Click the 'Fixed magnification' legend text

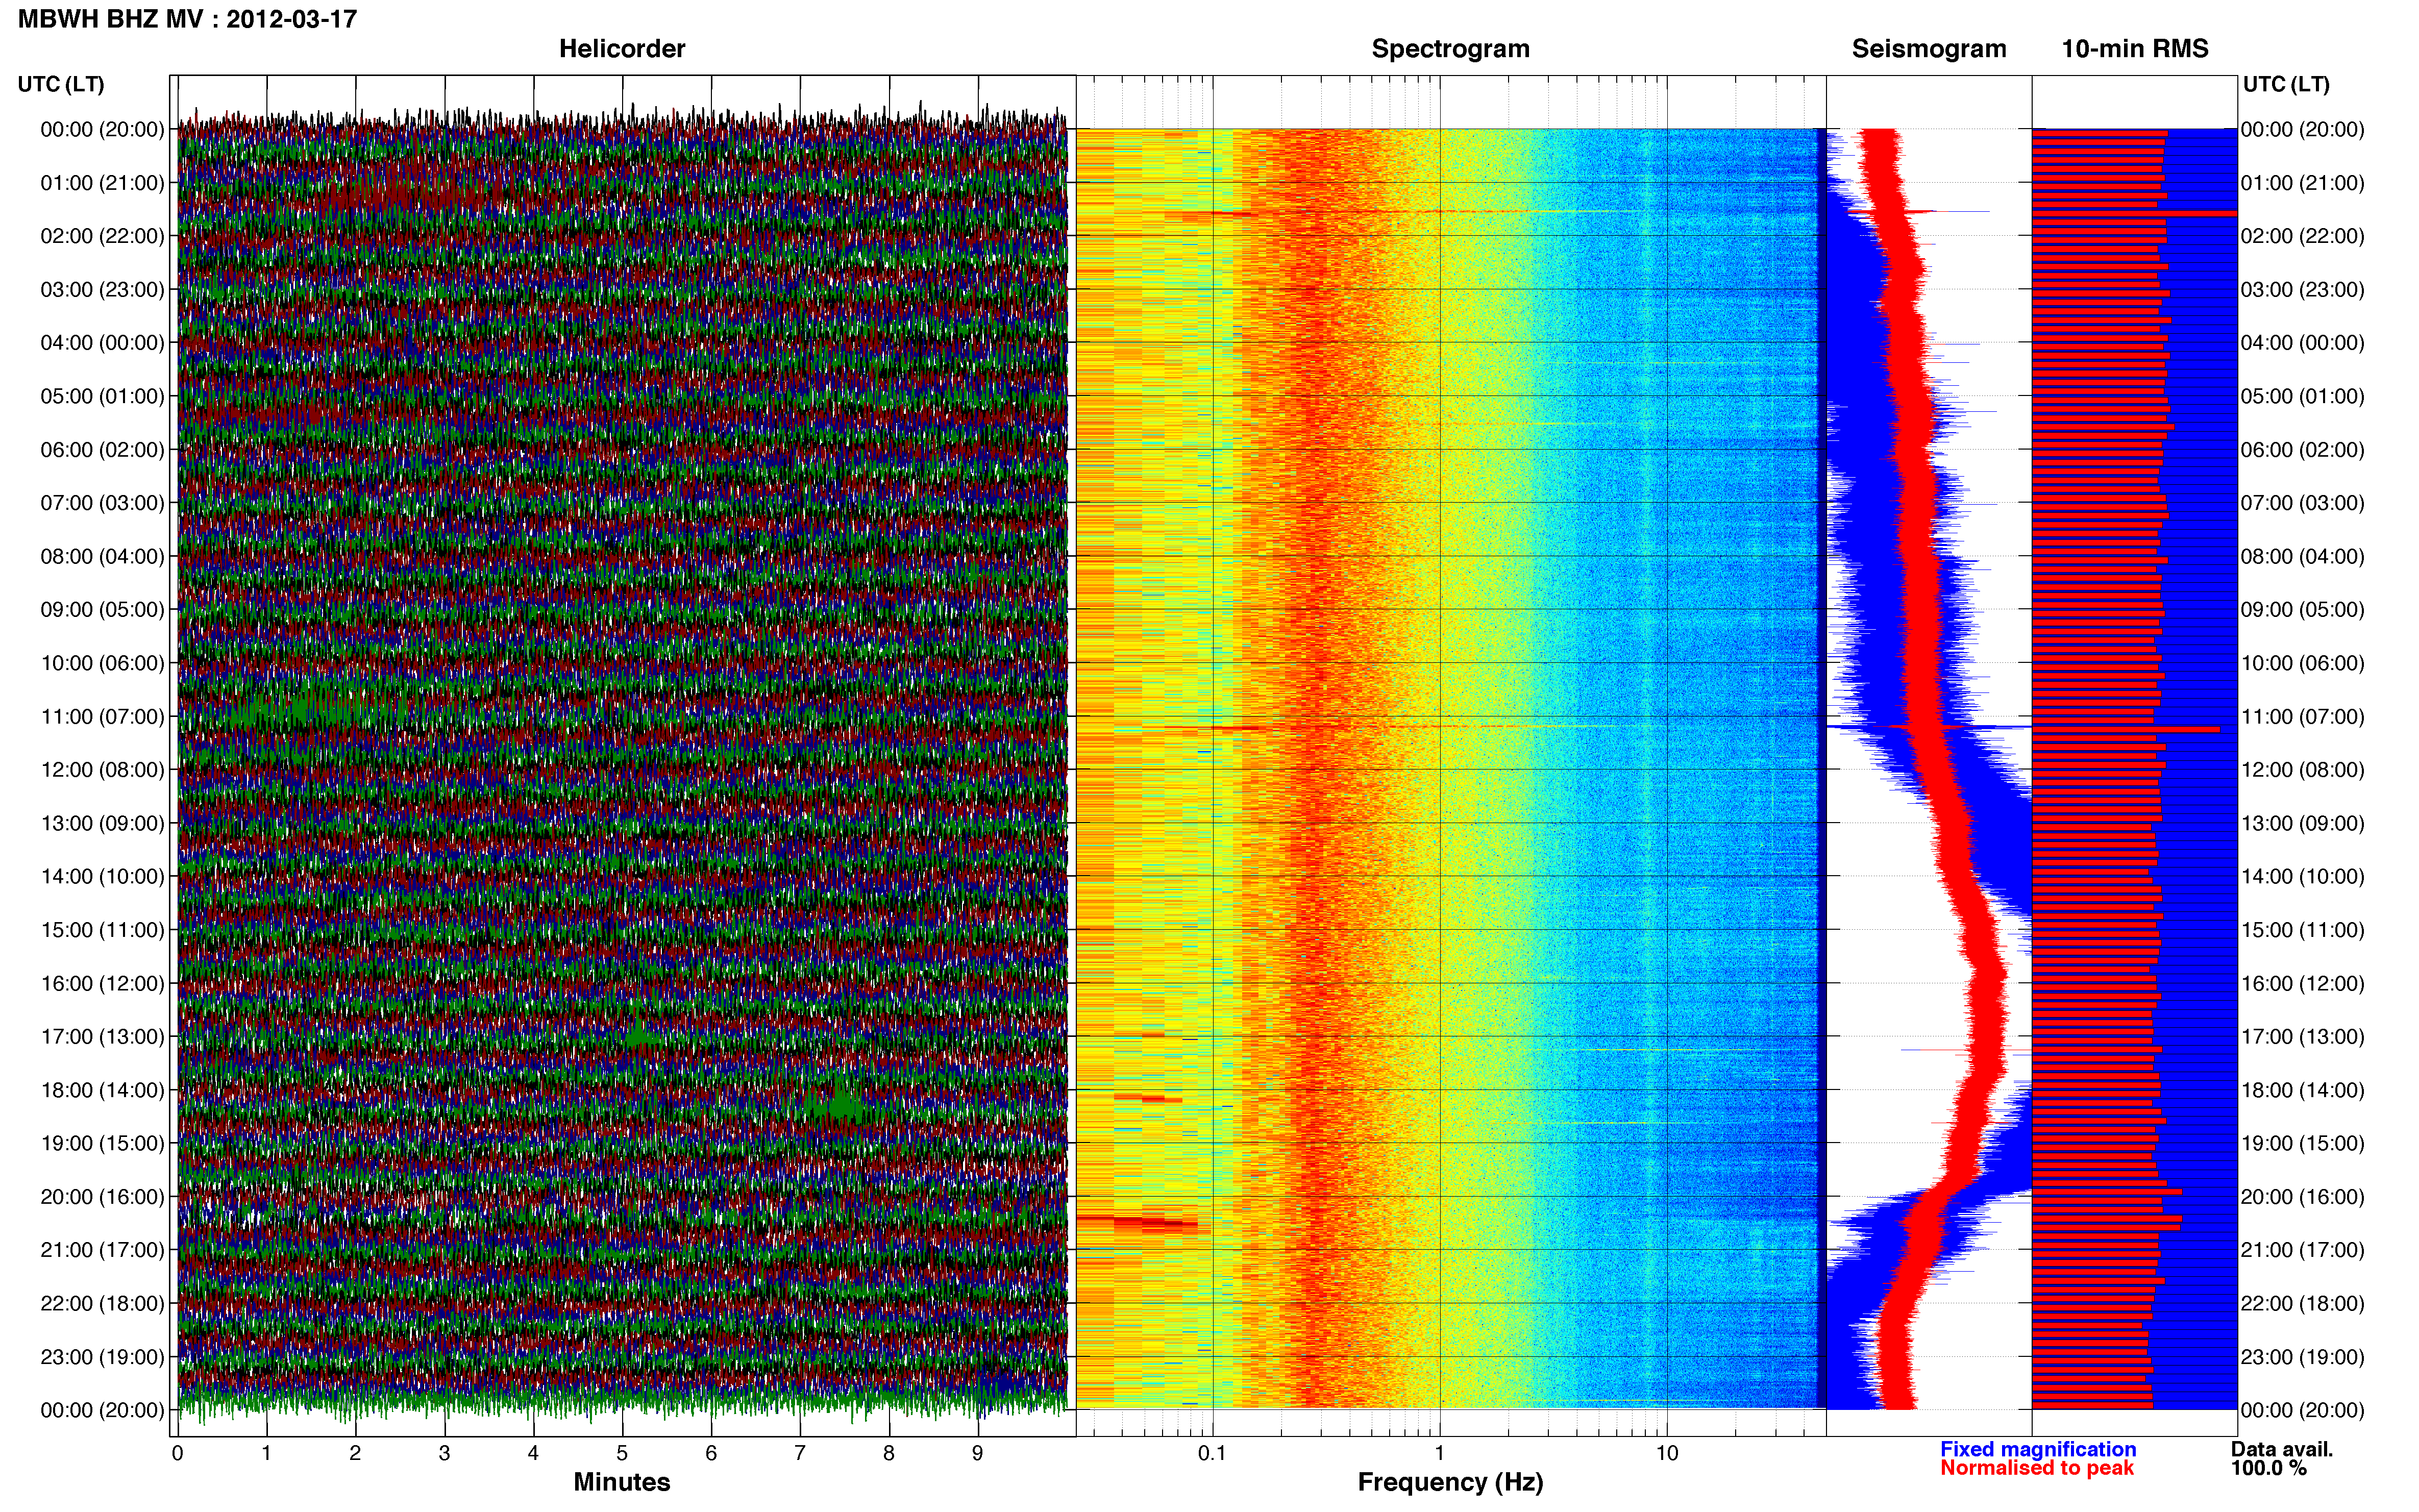2038,1449
